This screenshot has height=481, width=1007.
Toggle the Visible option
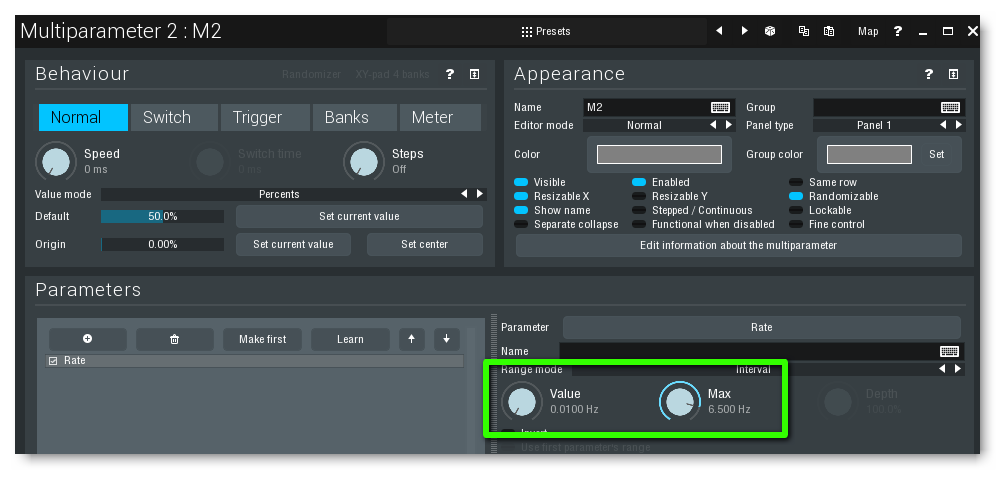coord(521,182)
